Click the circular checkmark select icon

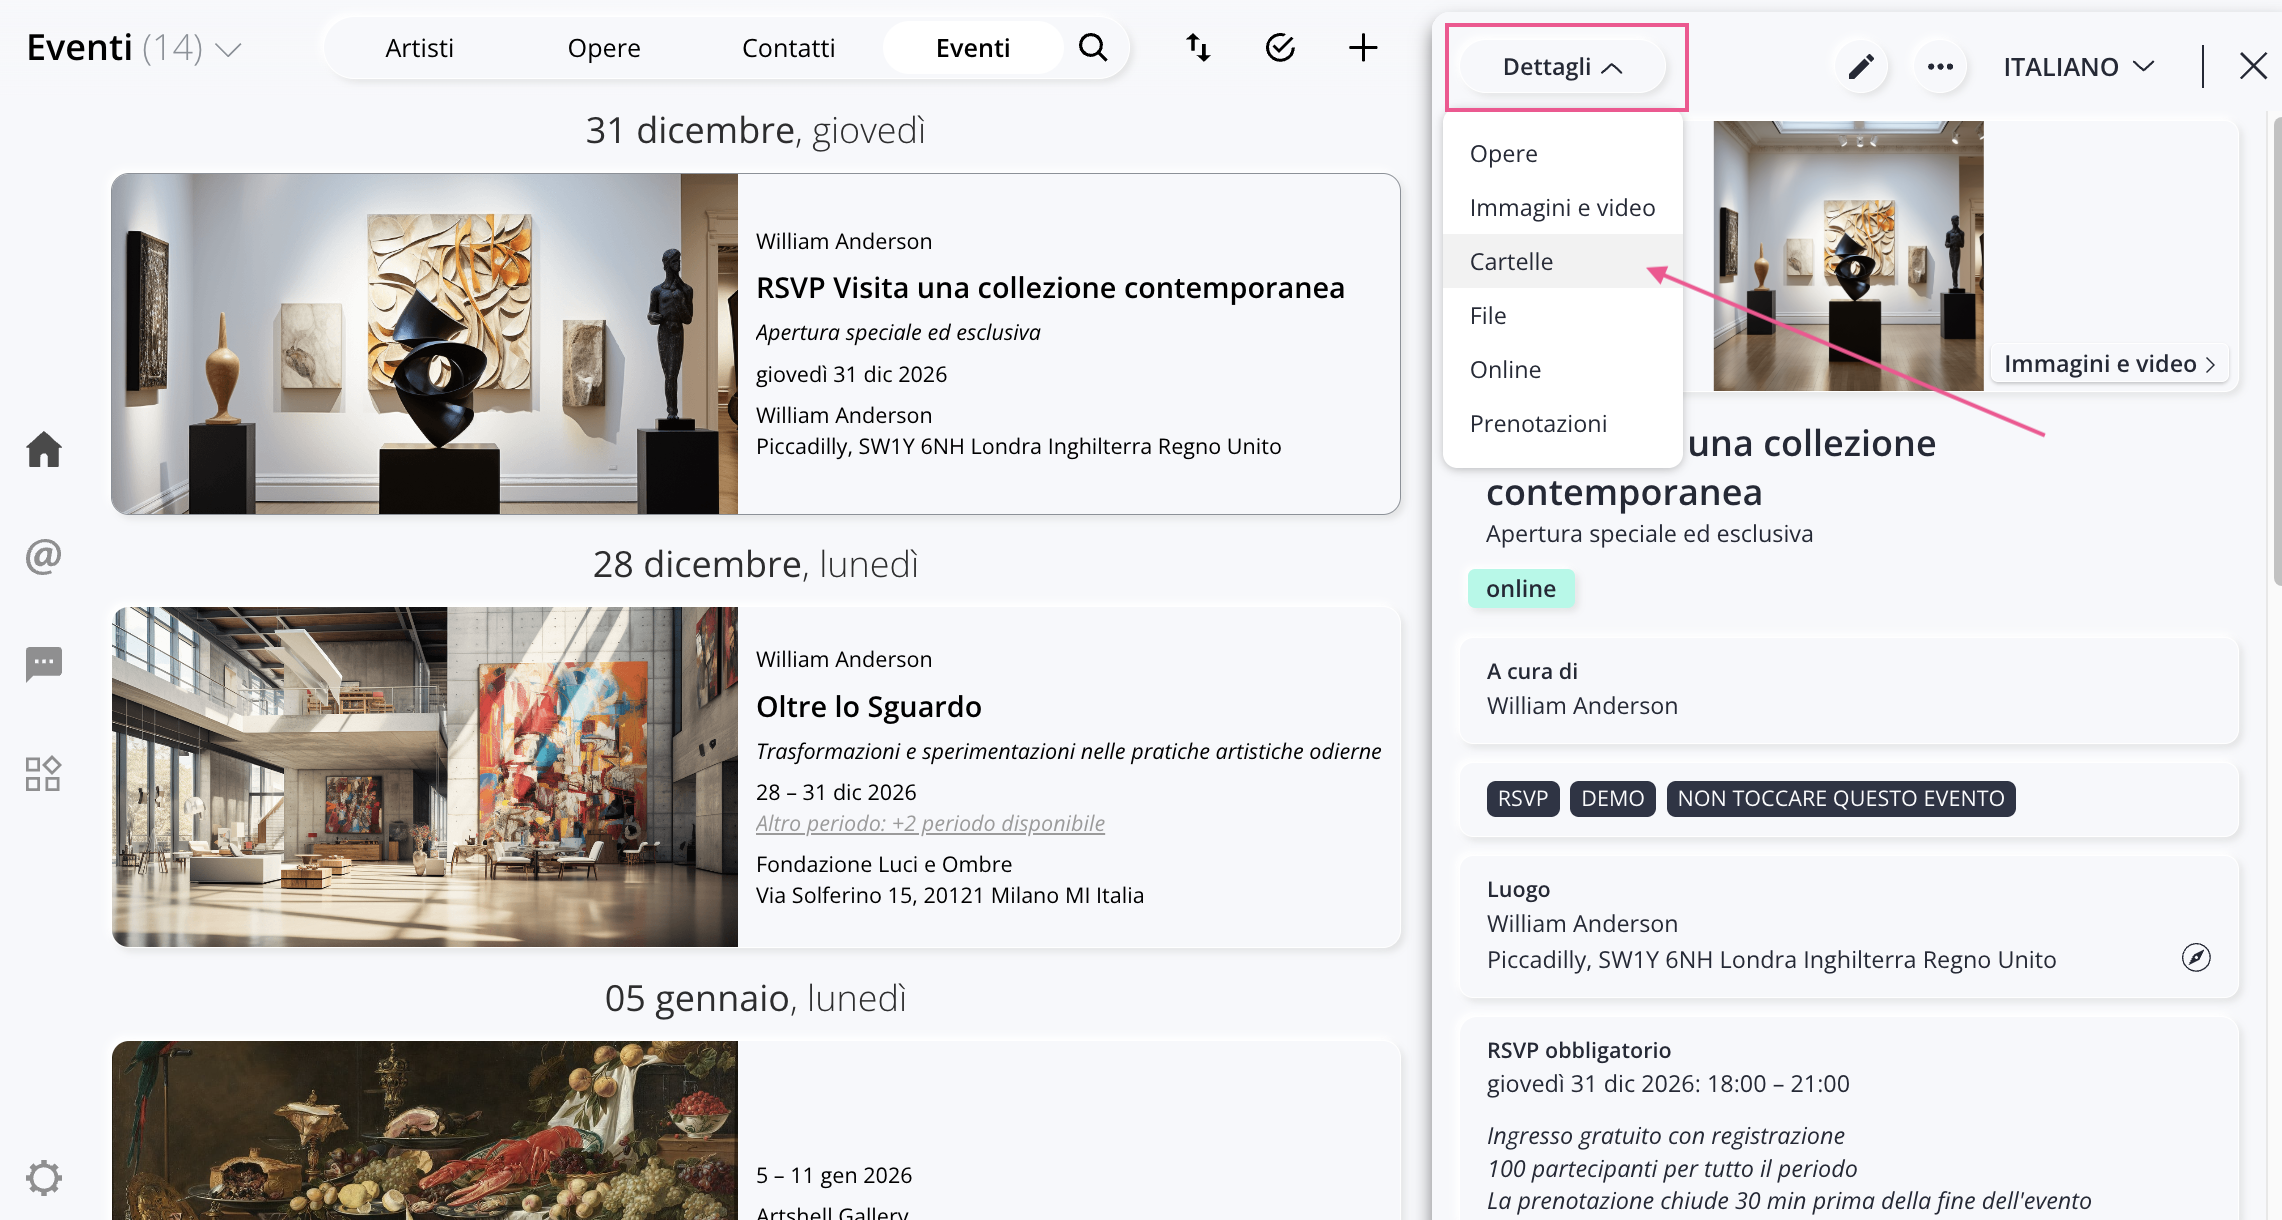point(1280,47)
